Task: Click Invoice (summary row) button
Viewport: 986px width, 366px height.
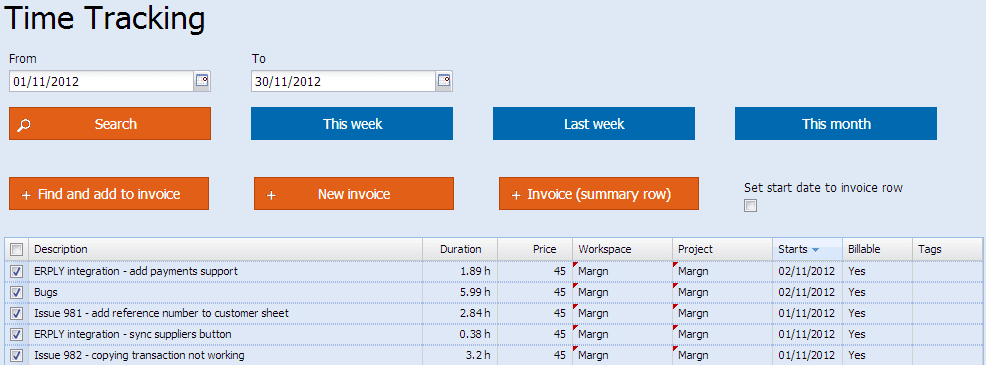Action: coord(599,194)
